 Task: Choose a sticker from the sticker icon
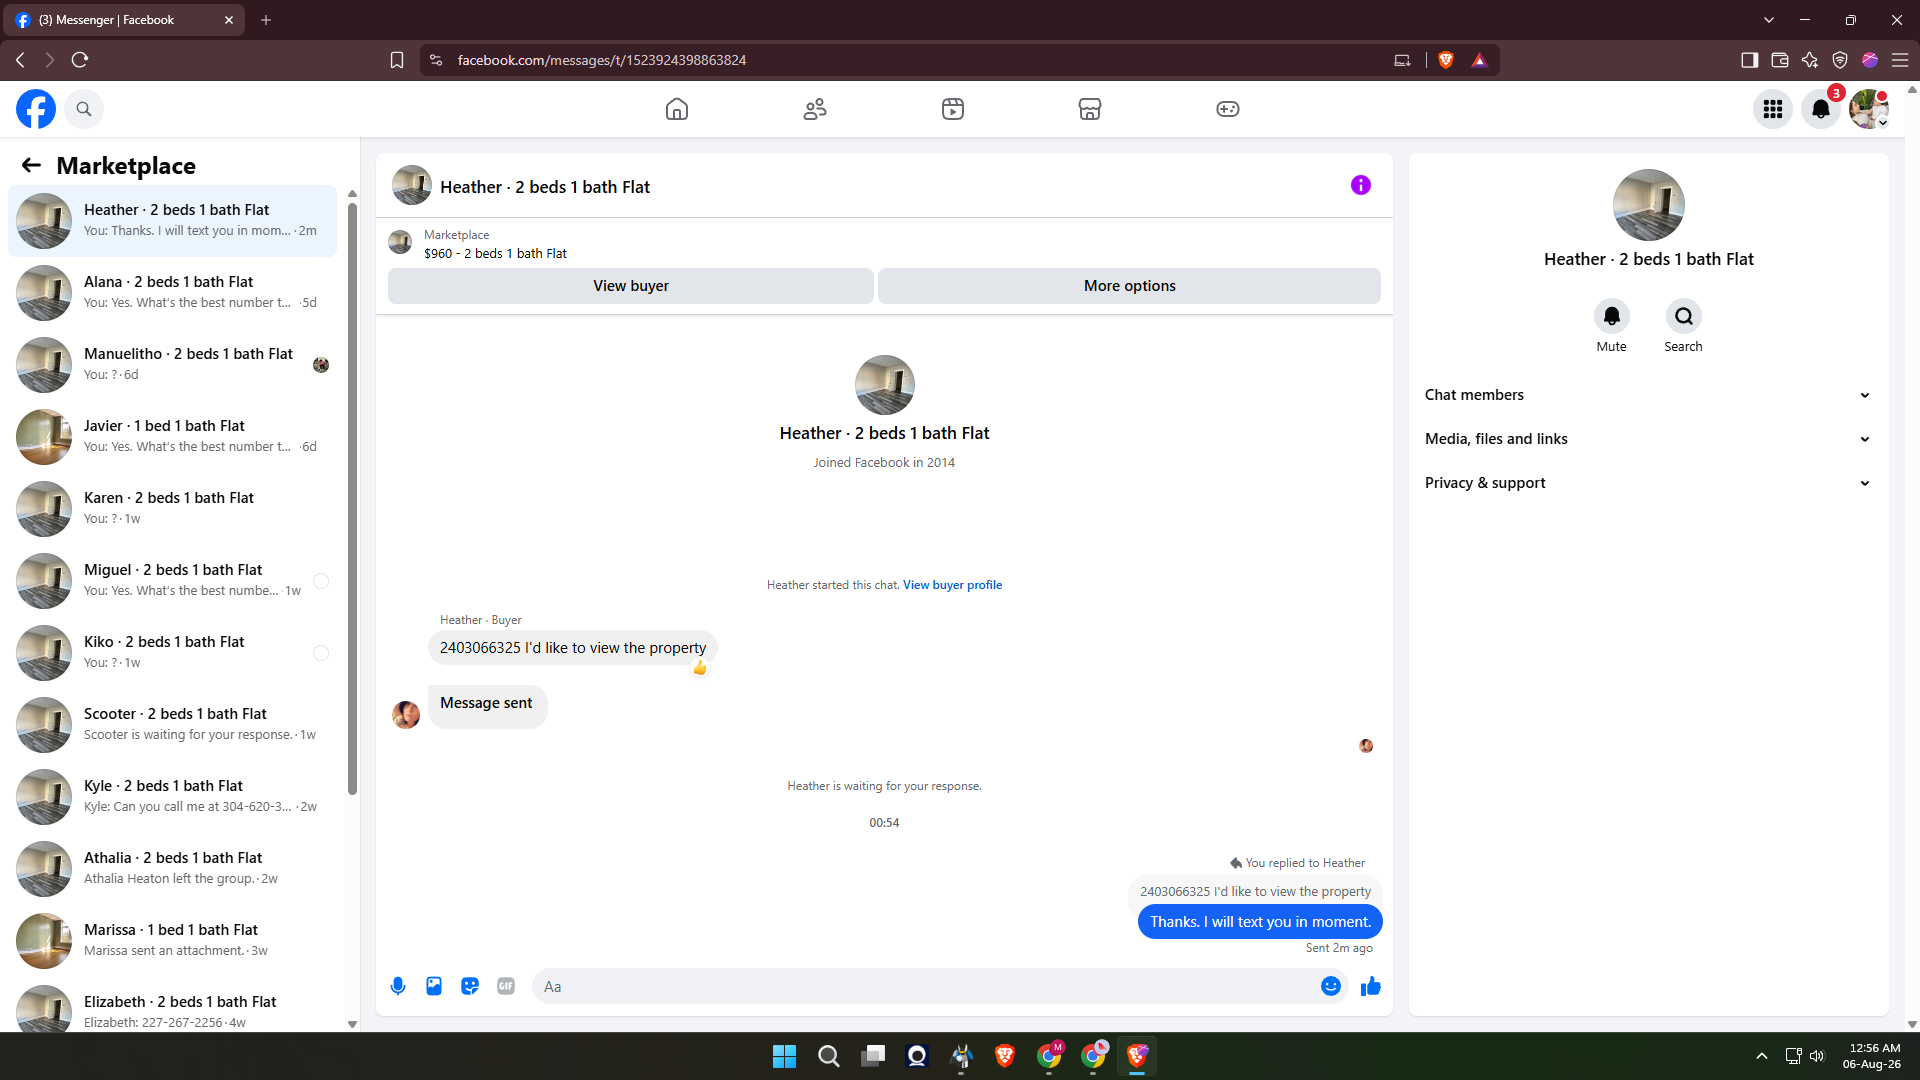point(470,986)
